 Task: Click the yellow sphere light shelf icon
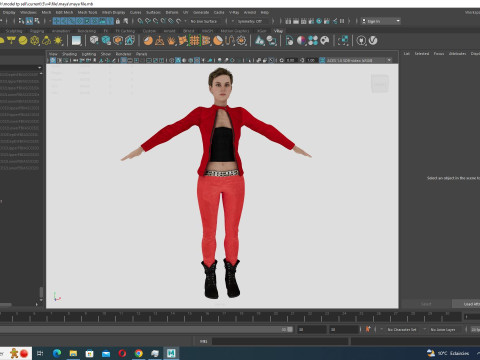23,41
